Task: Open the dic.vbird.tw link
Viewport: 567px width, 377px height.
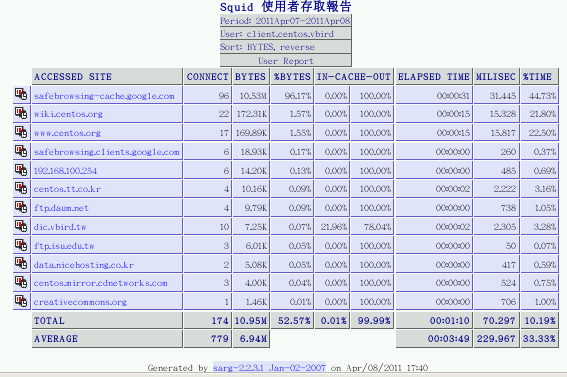Action: pyautogui.click(x=60, y=227)
